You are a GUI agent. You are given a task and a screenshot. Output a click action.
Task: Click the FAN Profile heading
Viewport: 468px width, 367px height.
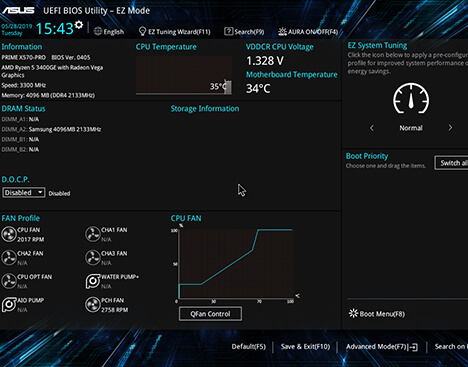[21, 218]
